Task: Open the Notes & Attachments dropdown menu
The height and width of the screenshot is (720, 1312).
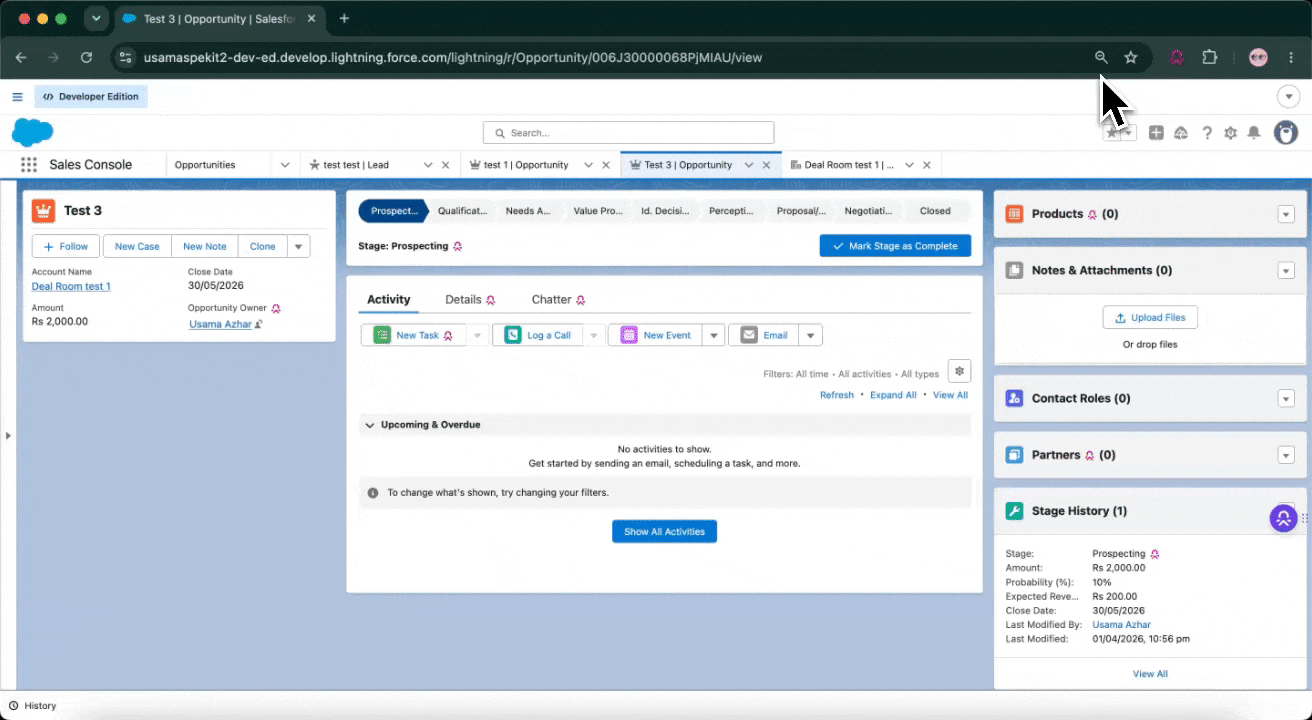Action: coord(1286,271)
